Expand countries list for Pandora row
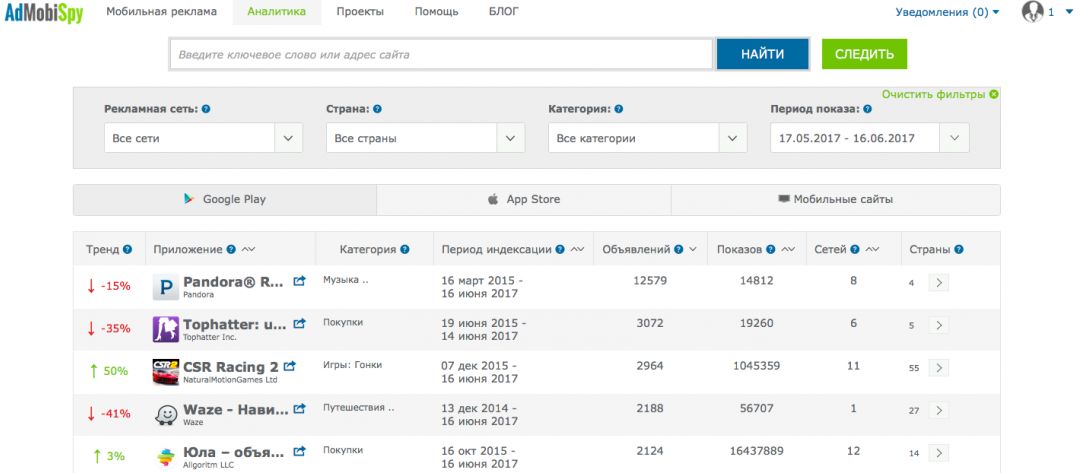1080x473 pixels. click(938, 282)
